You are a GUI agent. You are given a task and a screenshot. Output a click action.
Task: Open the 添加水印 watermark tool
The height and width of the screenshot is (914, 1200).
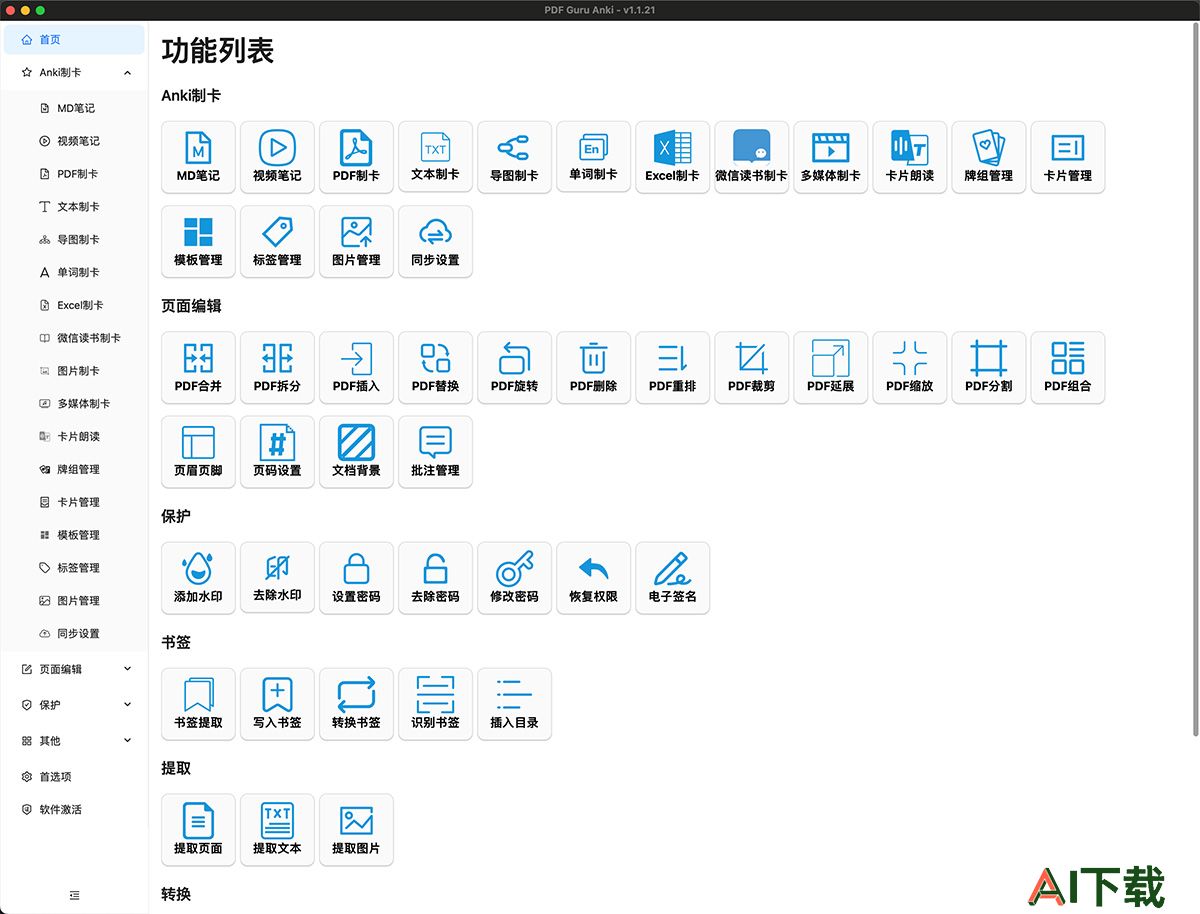[x=198, y=577]
